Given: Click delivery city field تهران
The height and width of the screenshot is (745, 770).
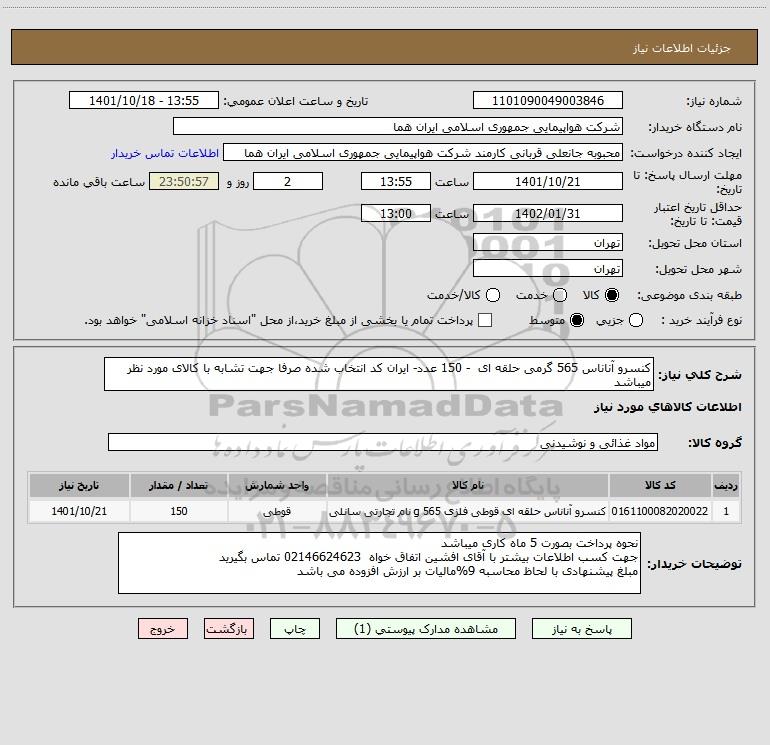Looking at the screenshot, I should (x=548, y=268).
